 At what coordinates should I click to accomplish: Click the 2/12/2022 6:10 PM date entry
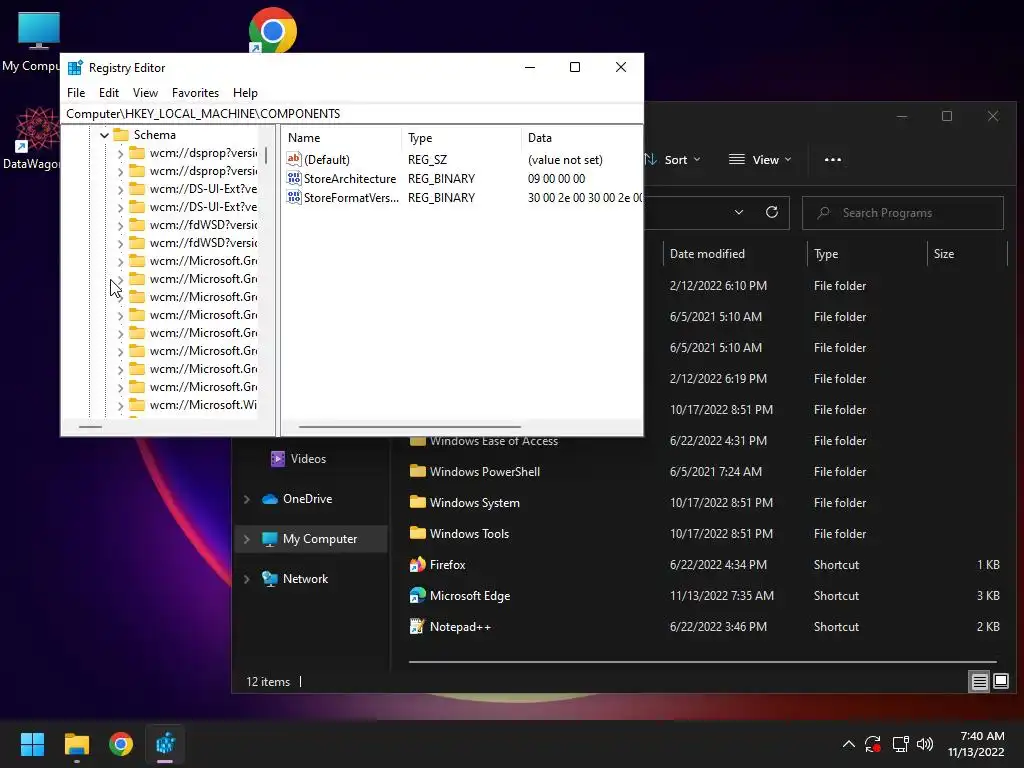coord(718,286)
